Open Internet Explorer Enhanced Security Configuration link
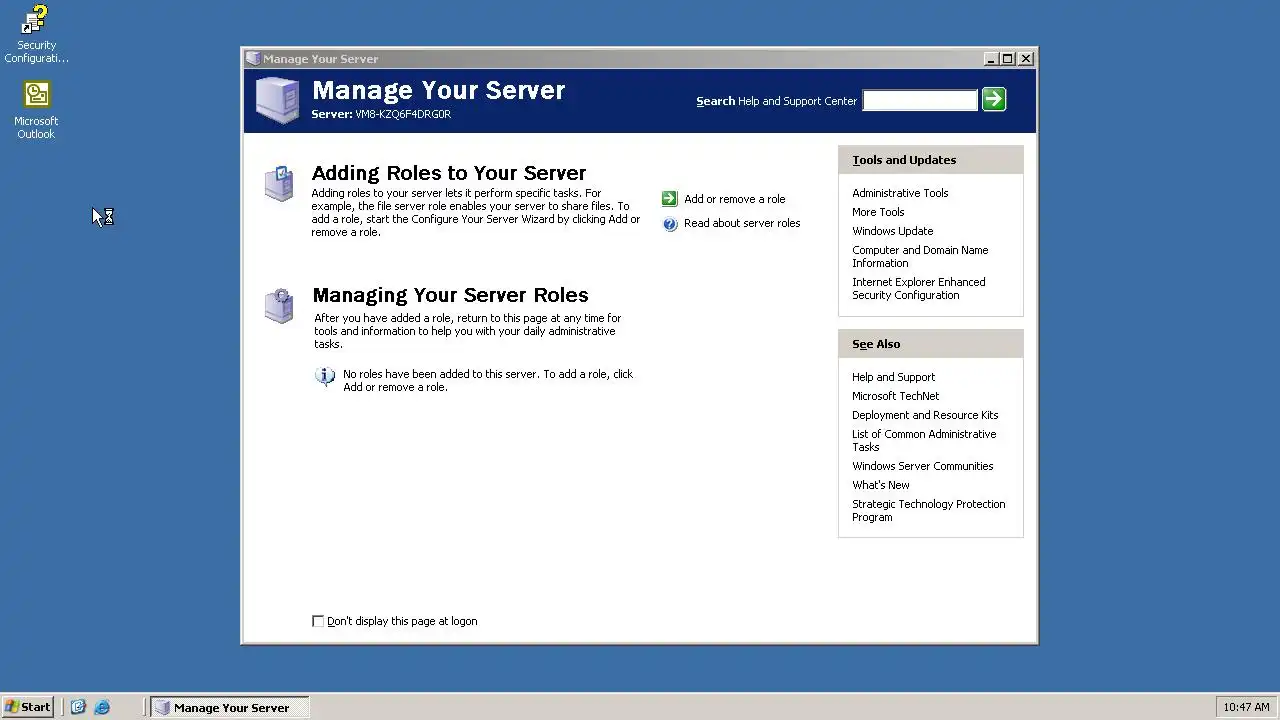The height and width of the screenshot is (720, 1280). tap(919, 289)
